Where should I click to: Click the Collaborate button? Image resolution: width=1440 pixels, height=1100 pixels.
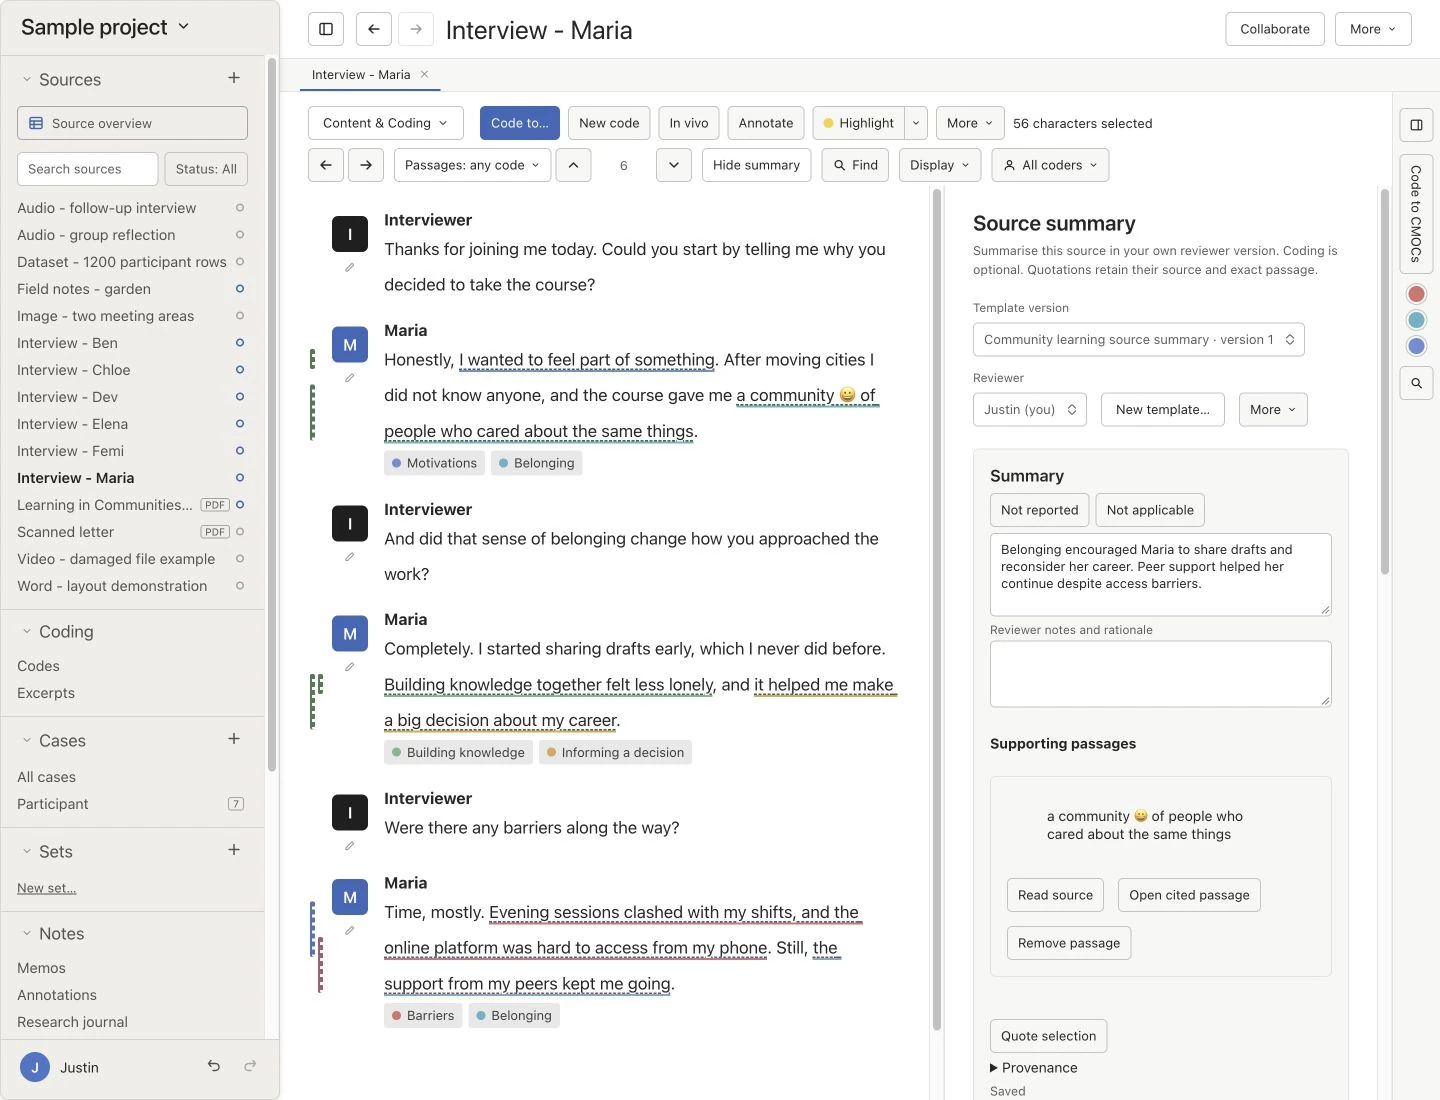pyautogui.click(x=1275, y=29)
